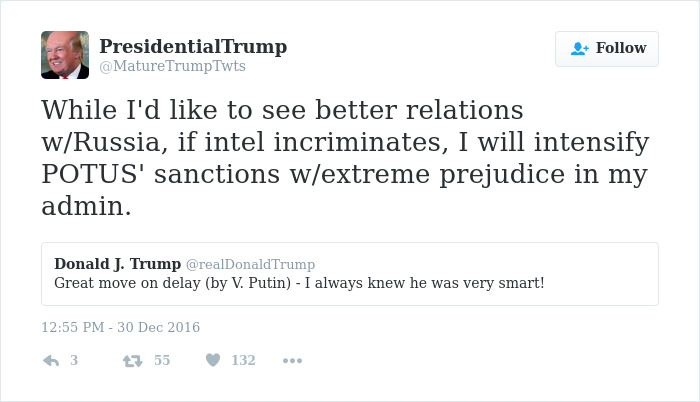Image resolution: width=700 pixels, height=402 pixels.
Task: Like the tweet with the heart icon
Action: [x=212, y=360]
